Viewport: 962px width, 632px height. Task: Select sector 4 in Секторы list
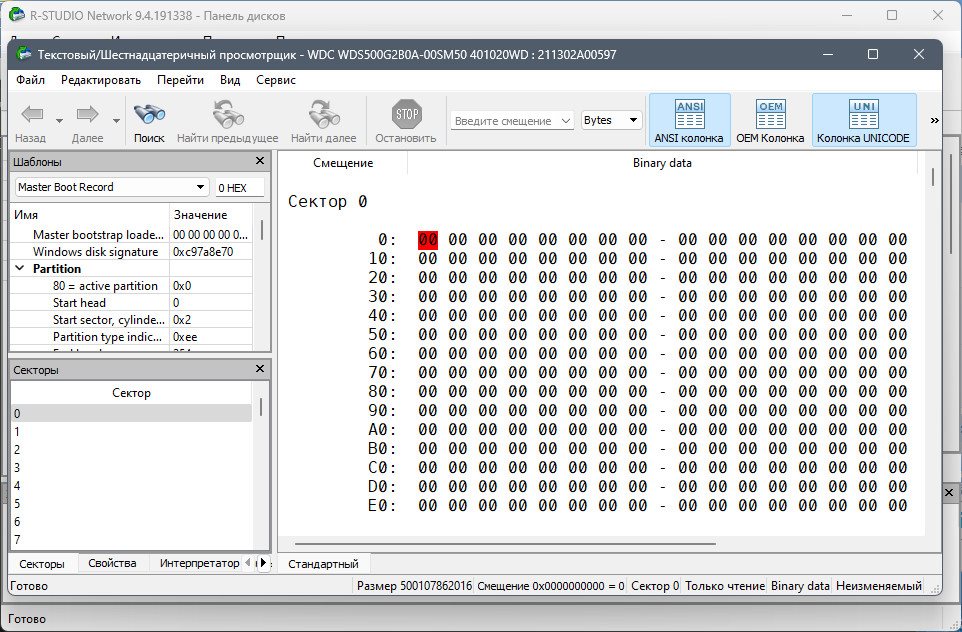coord(131,485)
